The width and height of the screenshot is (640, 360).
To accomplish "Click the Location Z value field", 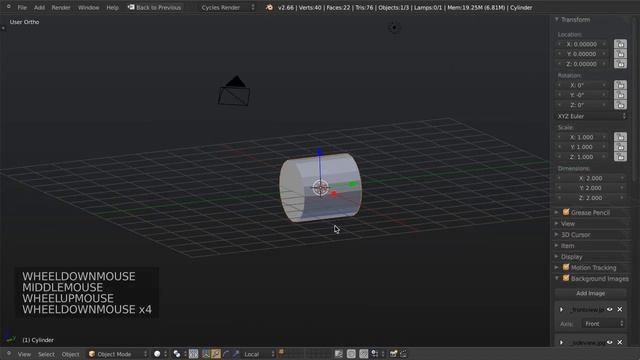I will [582, 64].
